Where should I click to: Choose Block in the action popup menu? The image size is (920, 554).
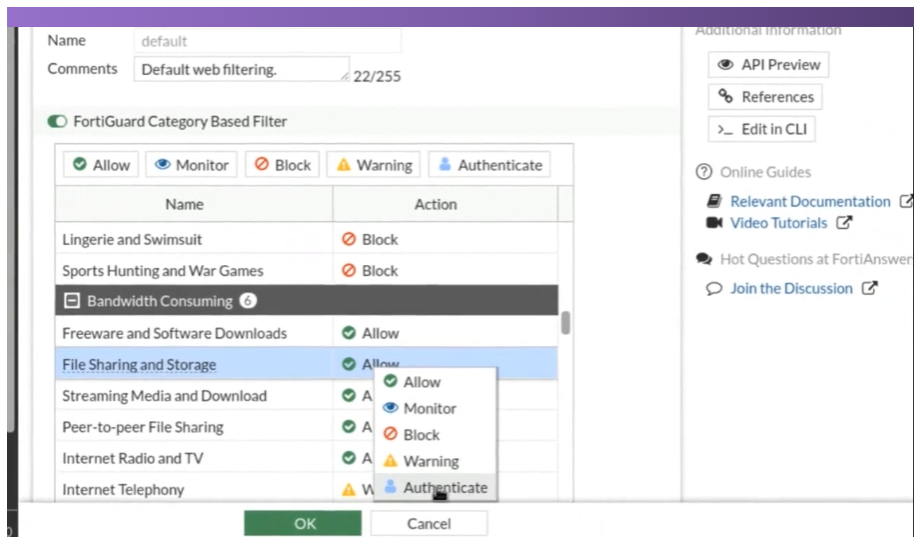(x=435, y=435)
